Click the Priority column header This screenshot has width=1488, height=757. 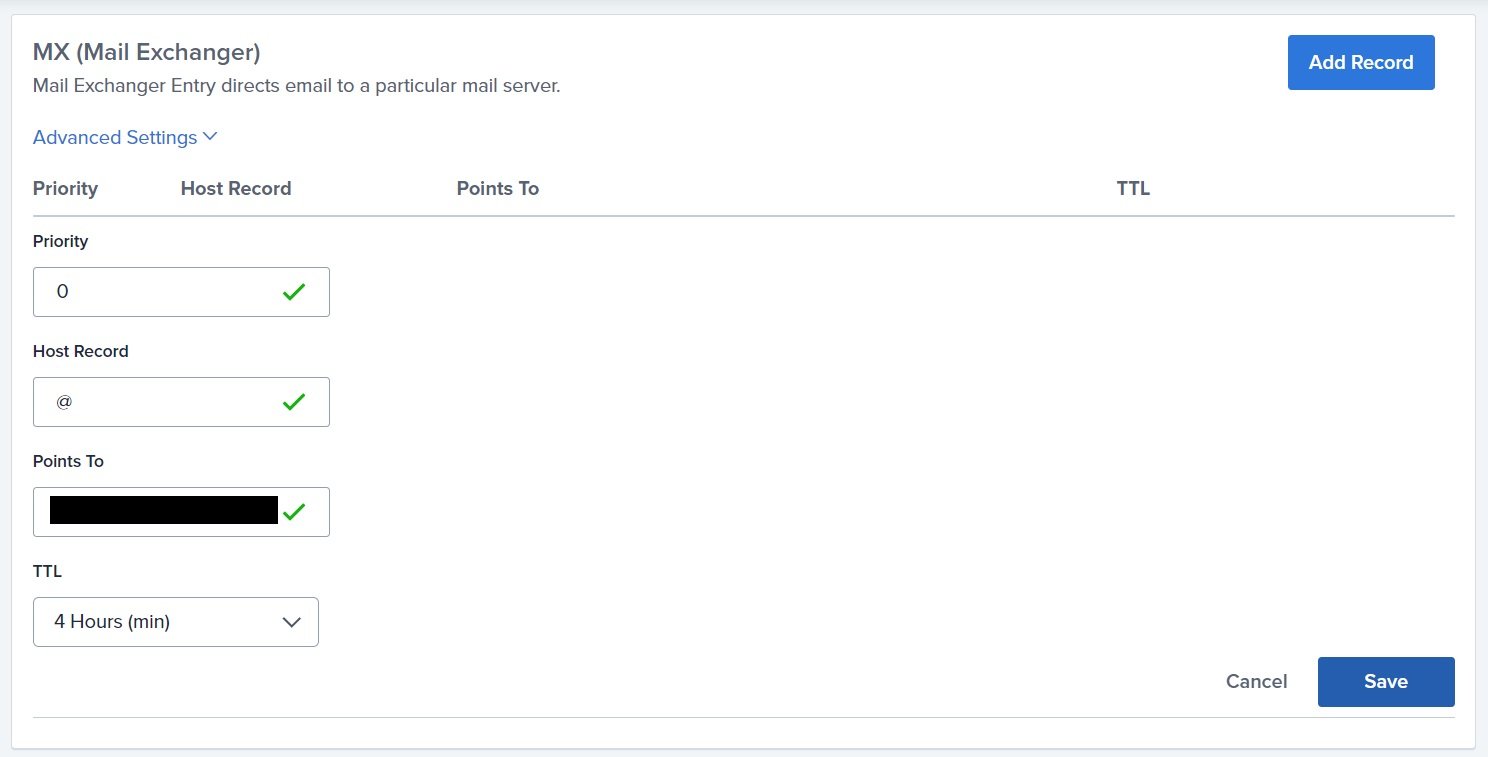[x=65, y=188]
